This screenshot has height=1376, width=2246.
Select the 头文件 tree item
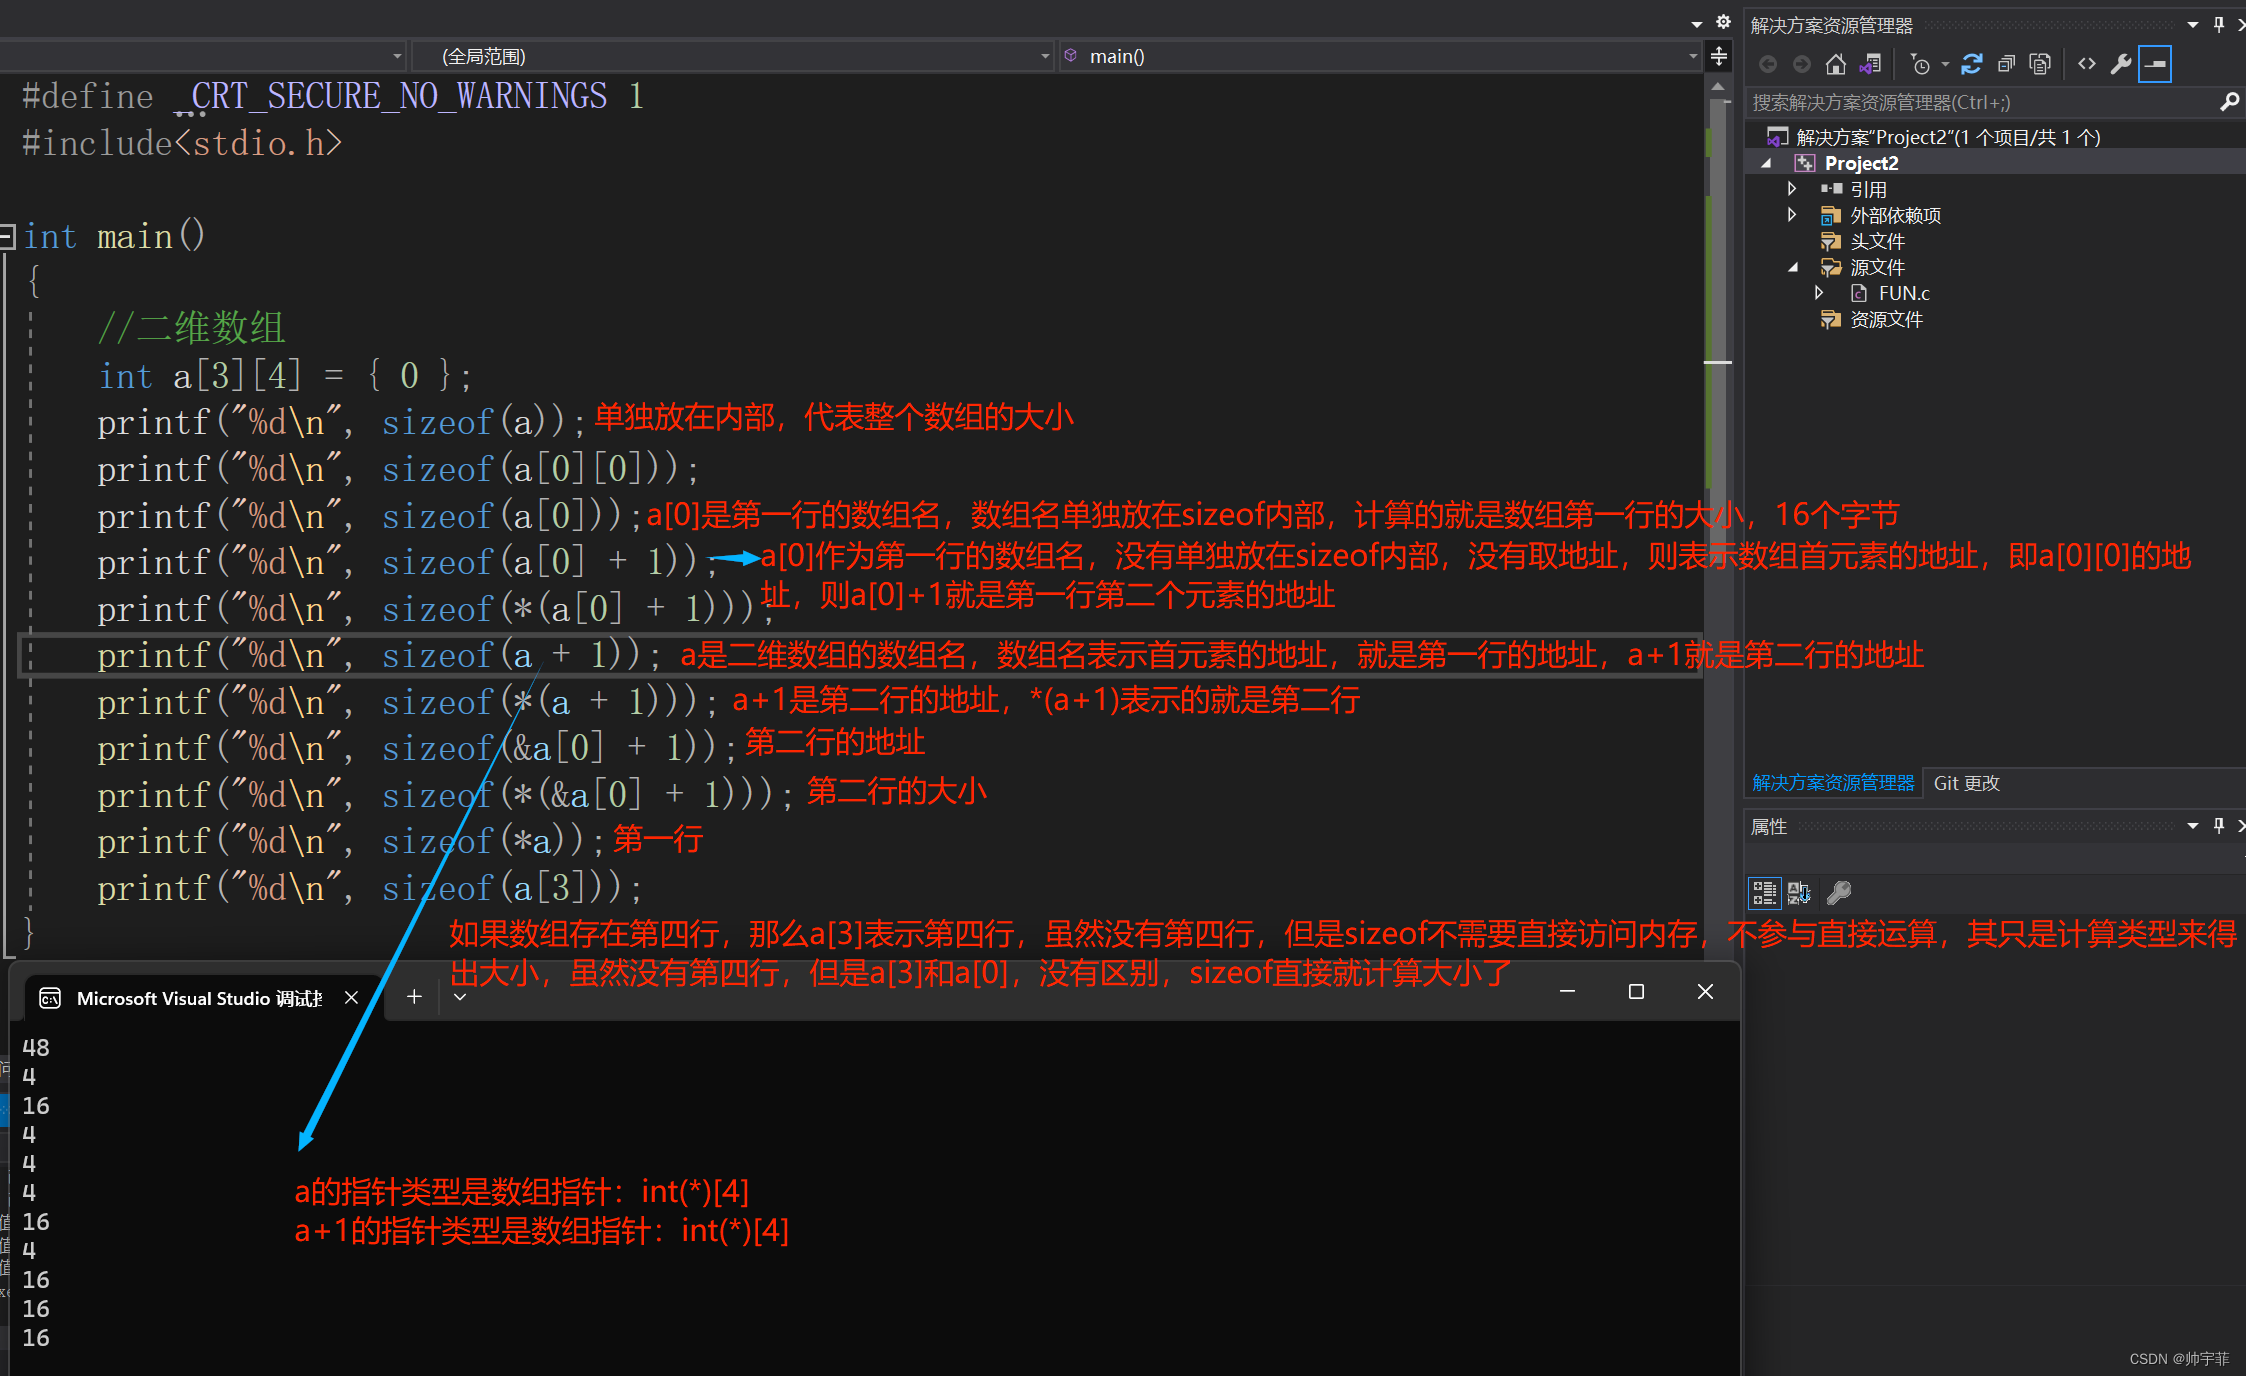(1877, 241)
